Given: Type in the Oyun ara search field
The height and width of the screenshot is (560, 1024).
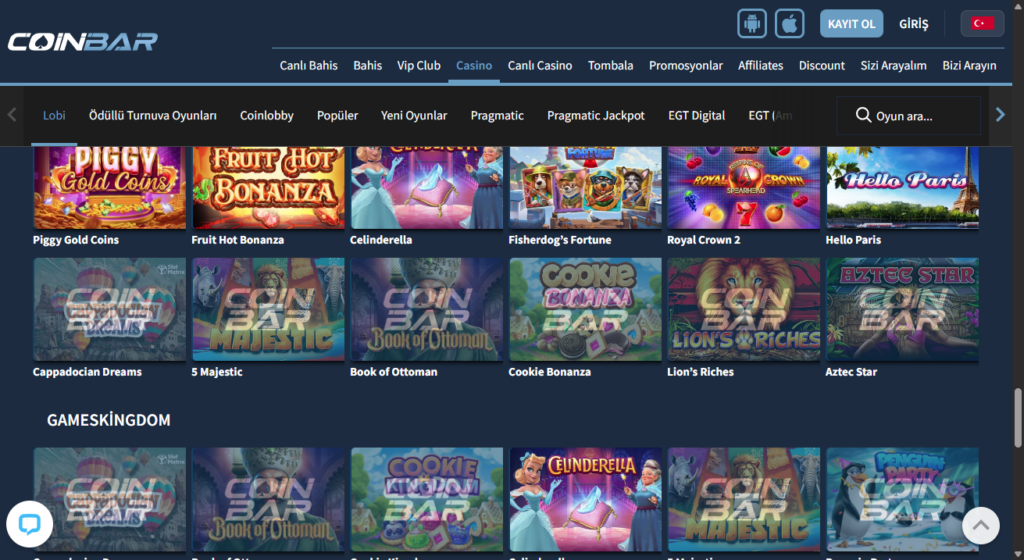Looking at the screenshot, I should pos(920,116).
